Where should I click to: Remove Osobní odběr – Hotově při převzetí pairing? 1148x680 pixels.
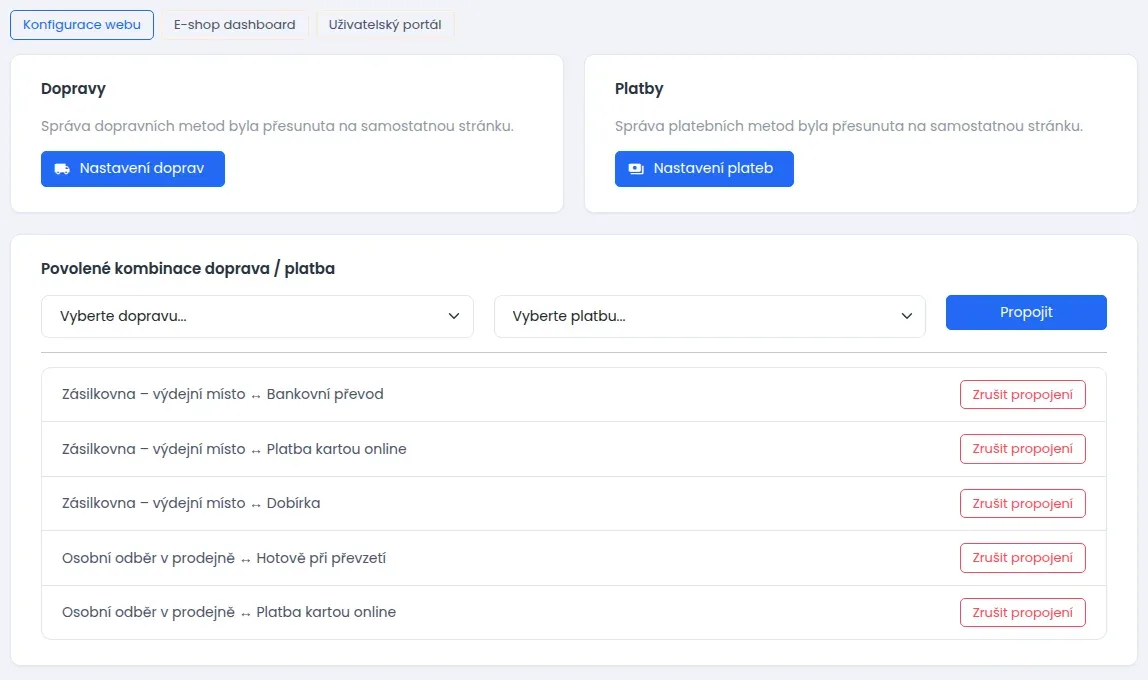tap(1023, 558)
